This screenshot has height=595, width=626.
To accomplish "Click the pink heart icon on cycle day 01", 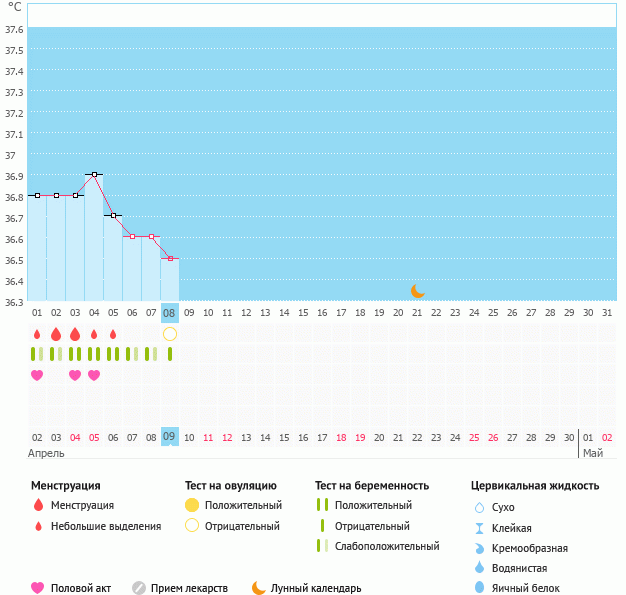I will pyautogui.click(x=37, y=375).
